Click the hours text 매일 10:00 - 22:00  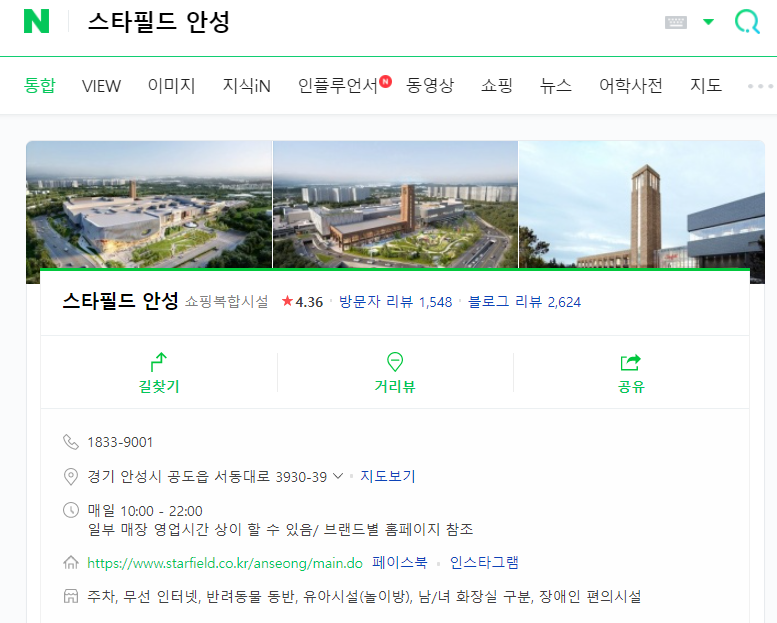coord(145,511)
